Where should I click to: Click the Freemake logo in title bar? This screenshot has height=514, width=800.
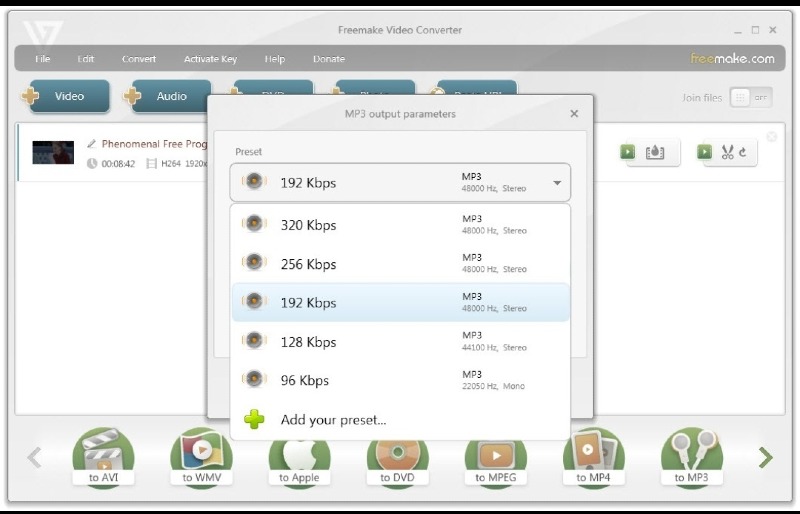[x=43, y=33]
